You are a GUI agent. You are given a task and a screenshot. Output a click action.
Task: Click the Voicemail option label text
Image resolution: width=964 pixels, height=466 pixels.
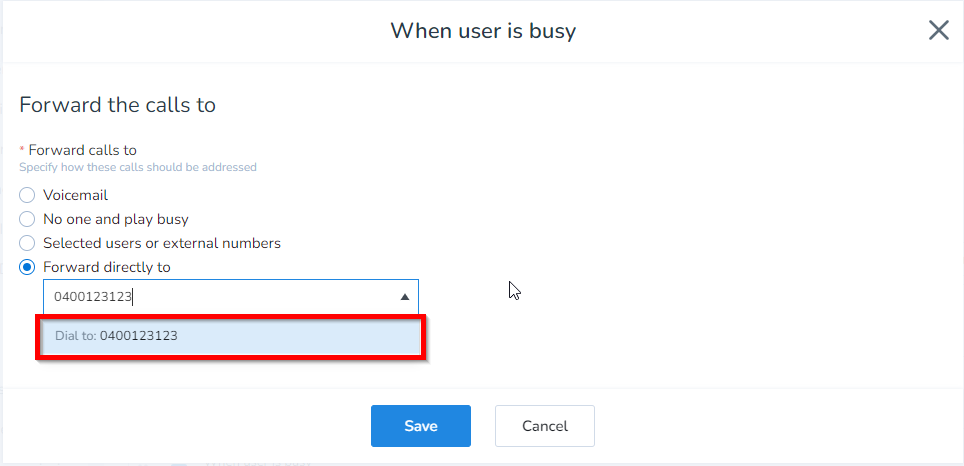click(x=75, y=195)
